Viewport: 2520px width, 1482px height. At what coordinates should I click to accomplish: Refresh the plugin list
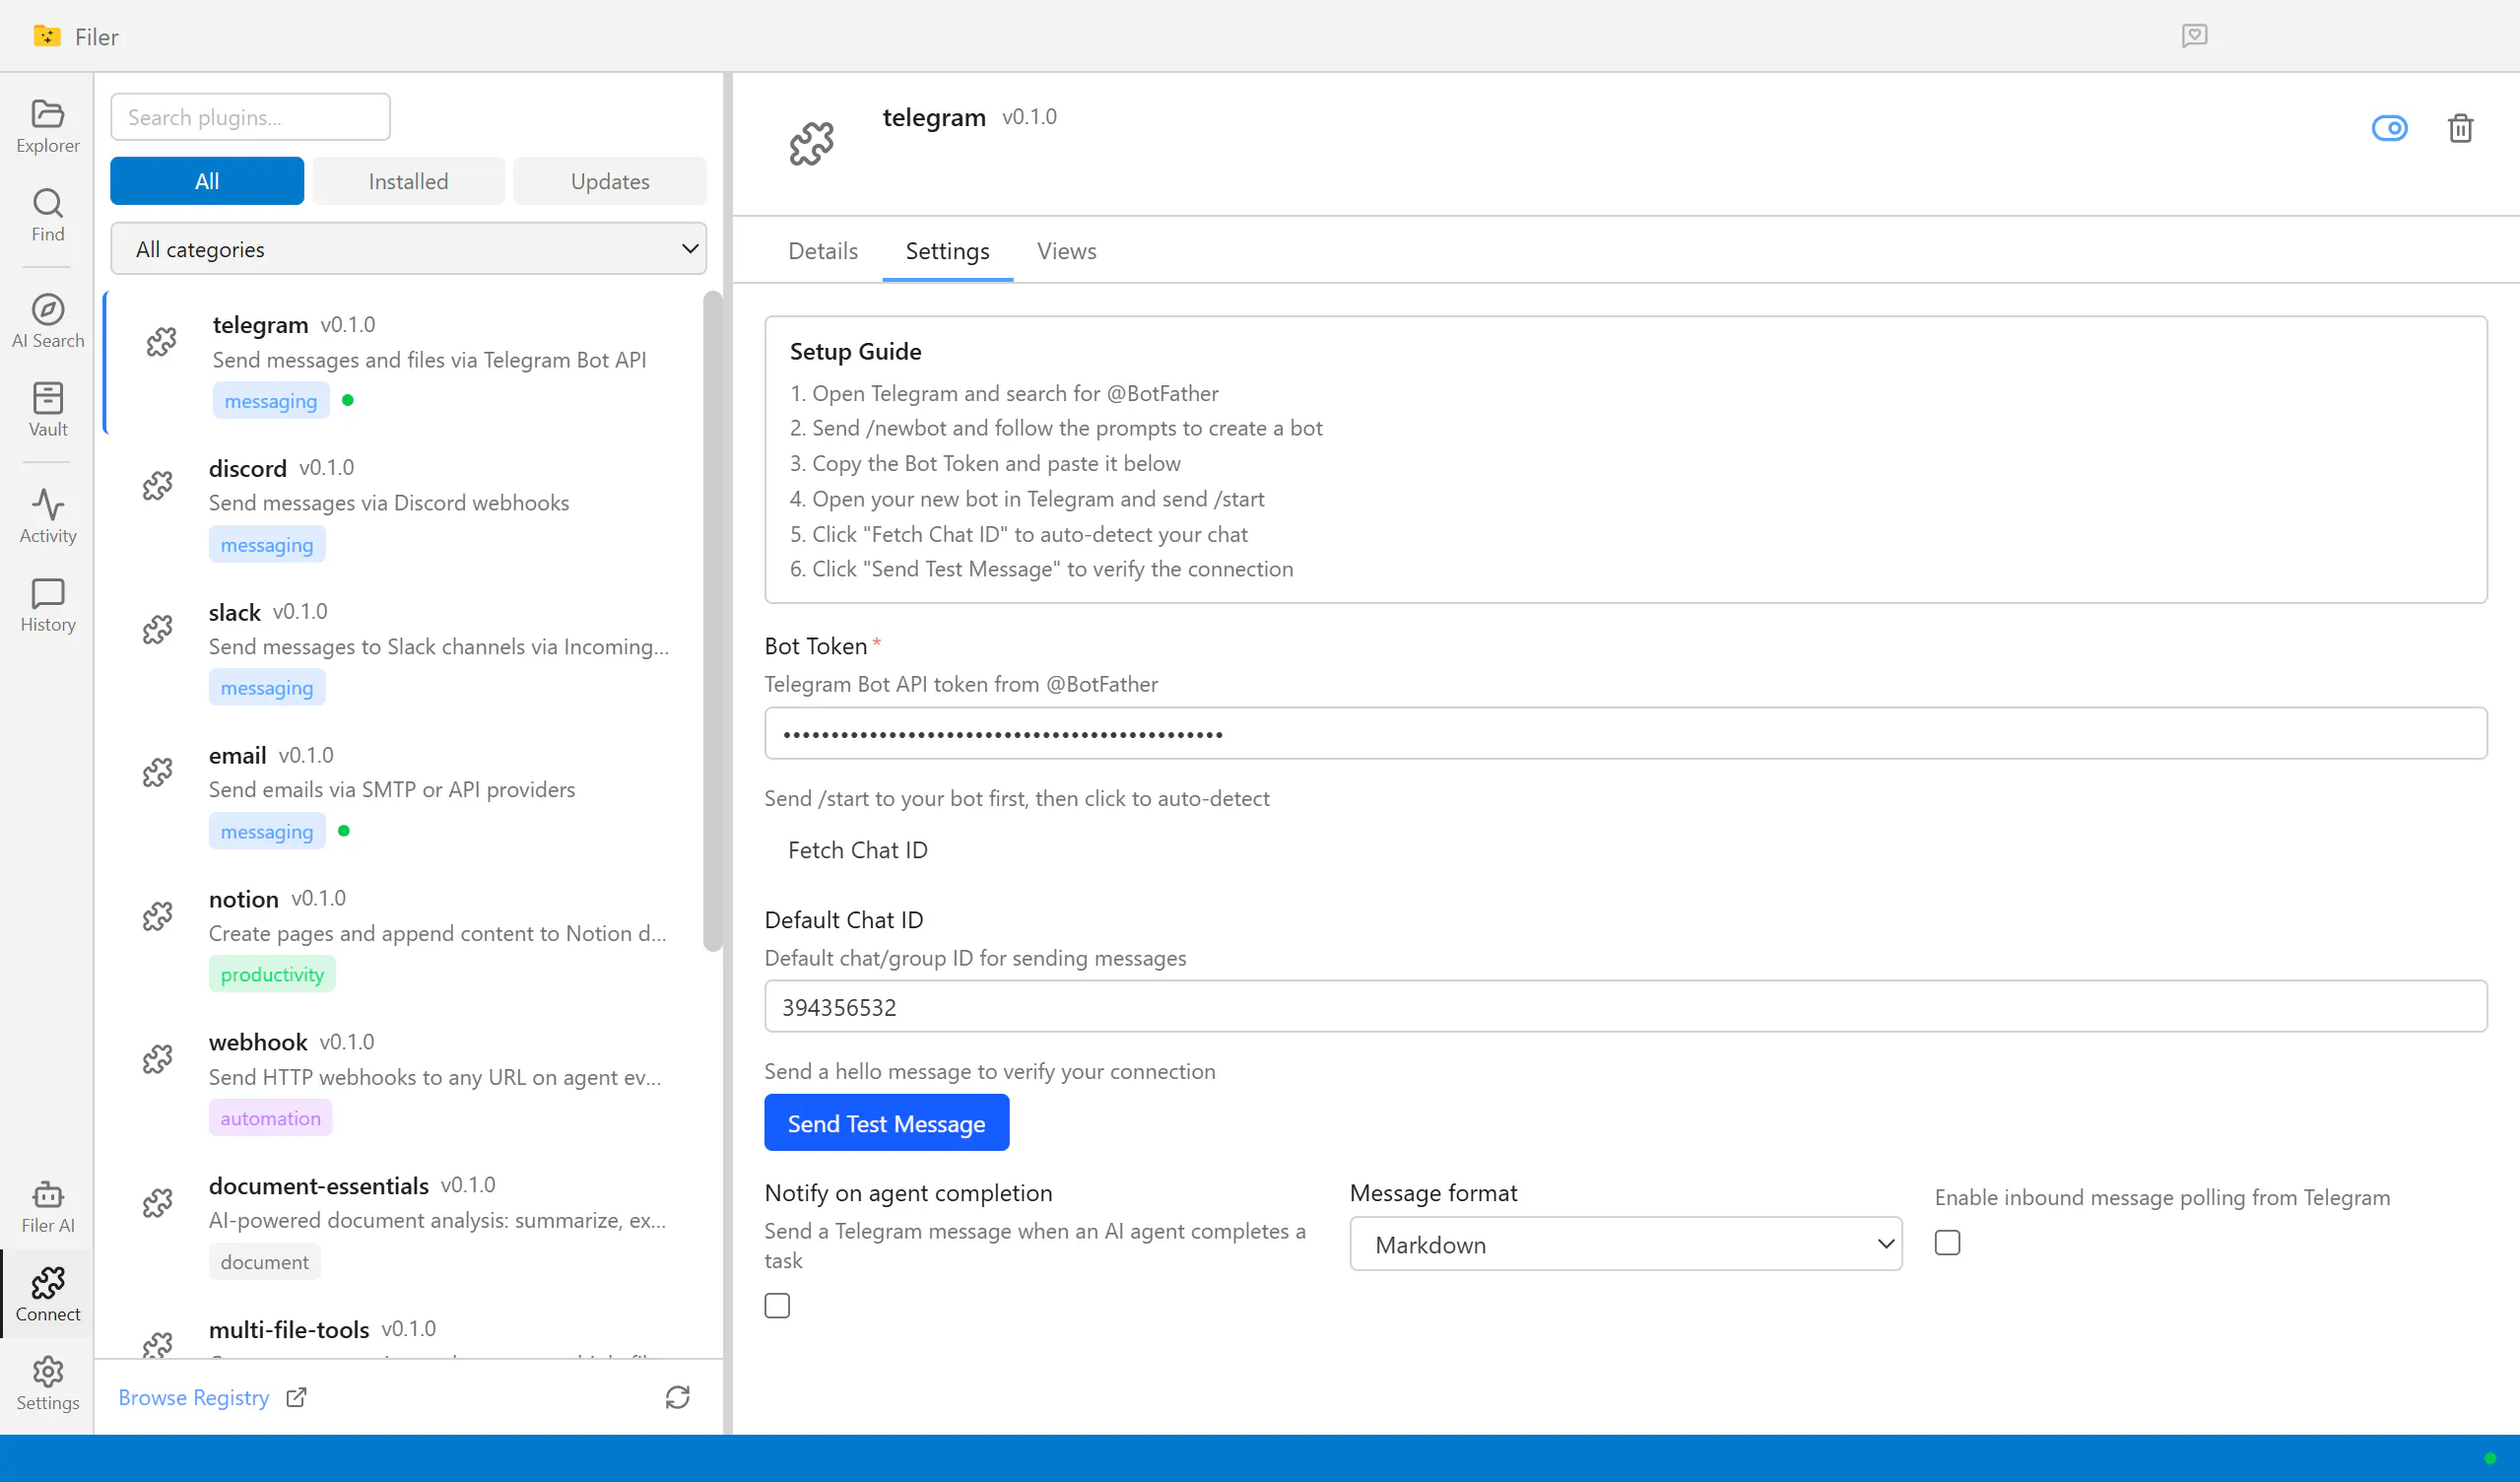677,1397
